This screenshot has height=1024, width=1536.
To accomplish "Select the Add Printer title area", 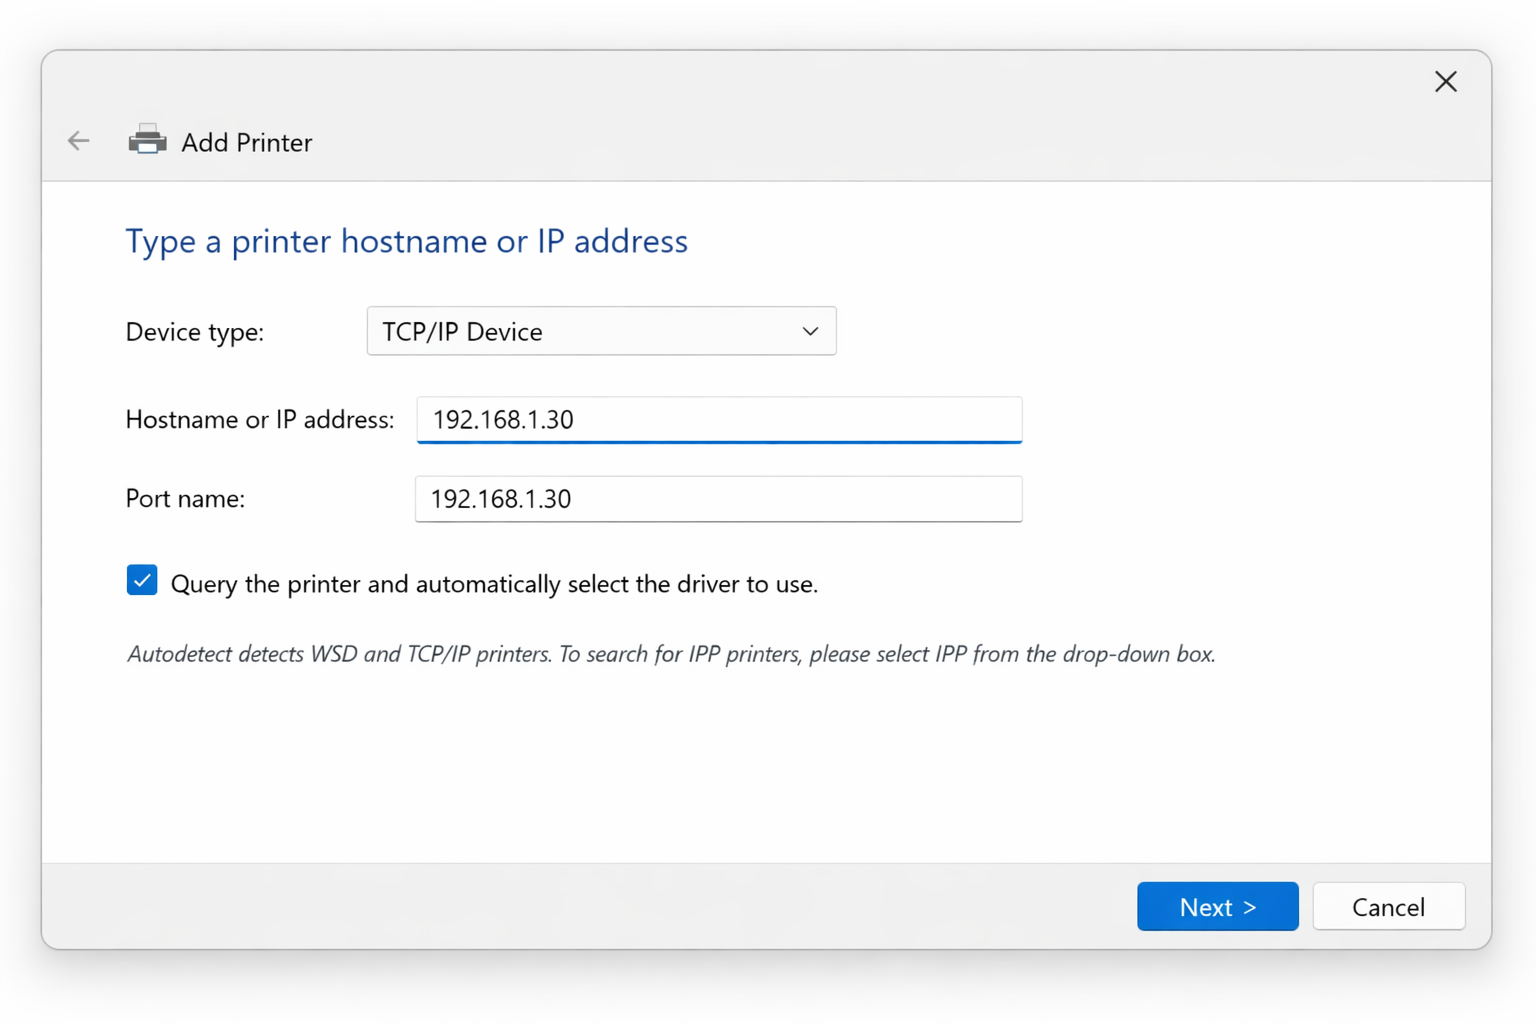I will pyautogui.click(x=246, y=142).
